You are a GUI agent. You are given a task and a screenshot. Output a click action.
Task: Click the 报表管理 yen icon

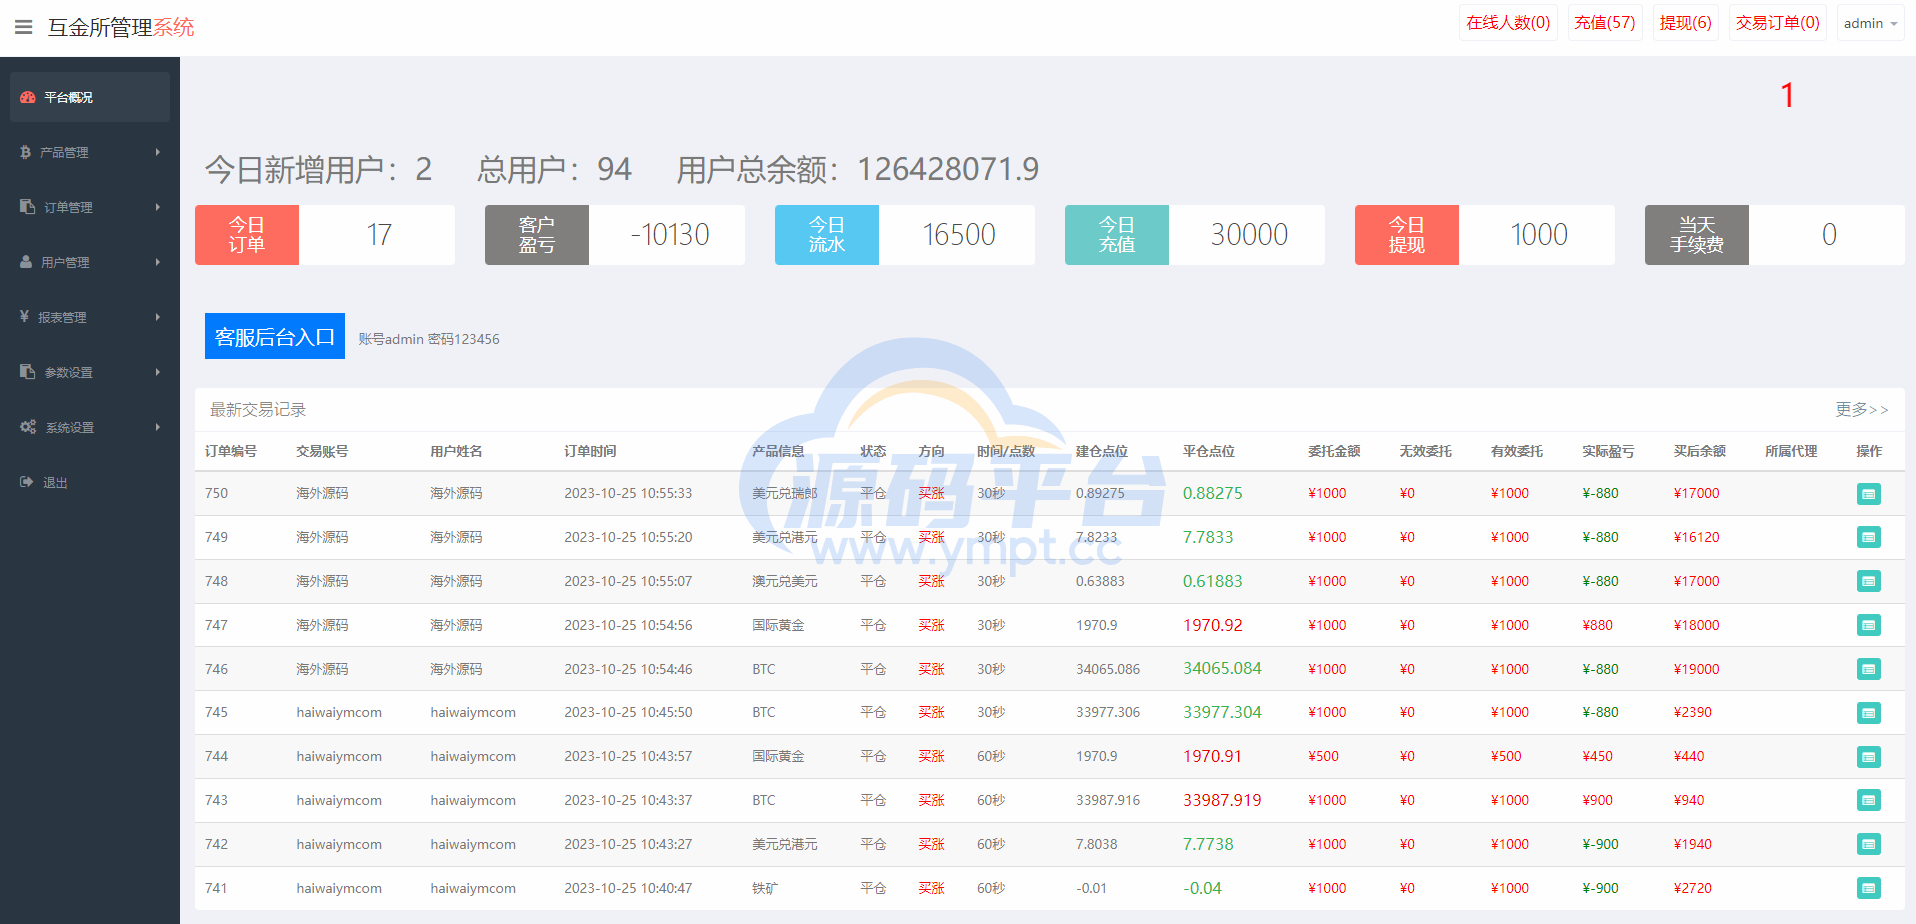click(x=25, y=317)
